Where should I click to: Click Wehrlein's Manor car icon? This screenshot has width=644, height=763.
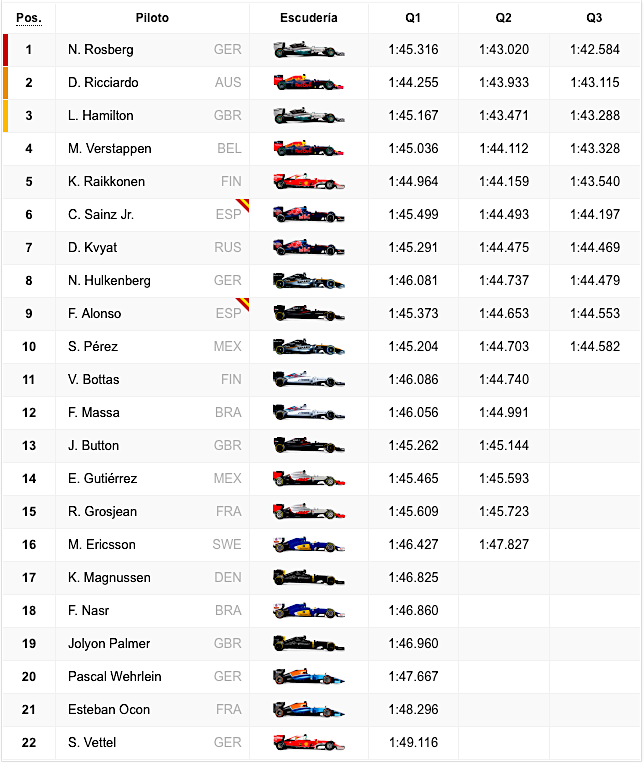point(309,676)
